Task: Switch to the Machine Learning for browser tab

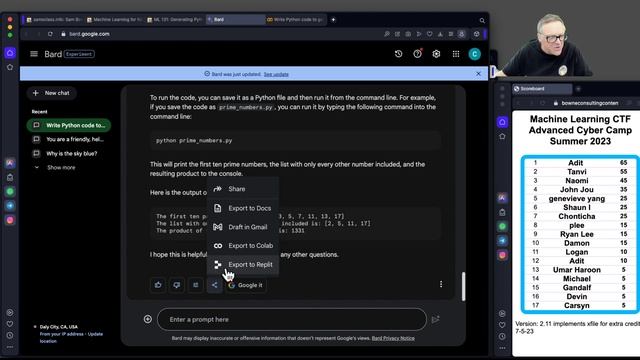Action: point(114,20)
